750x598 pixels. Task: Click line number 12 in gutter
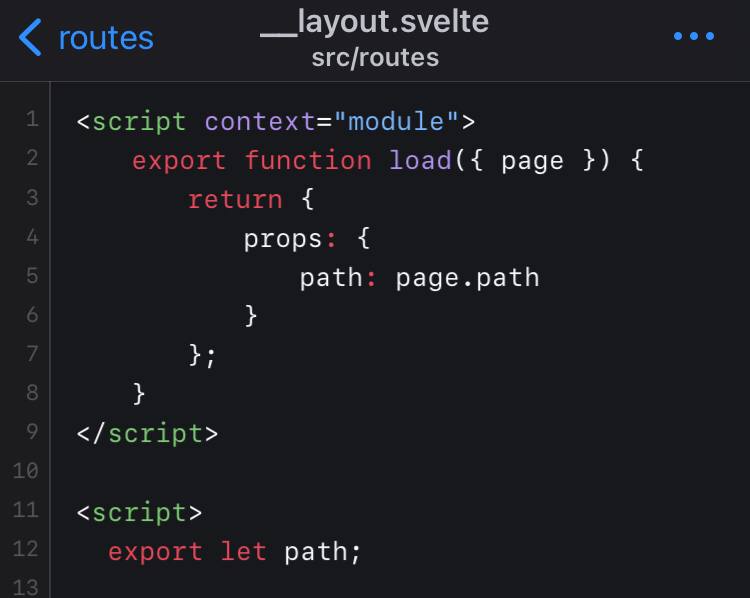coord(25,549)
